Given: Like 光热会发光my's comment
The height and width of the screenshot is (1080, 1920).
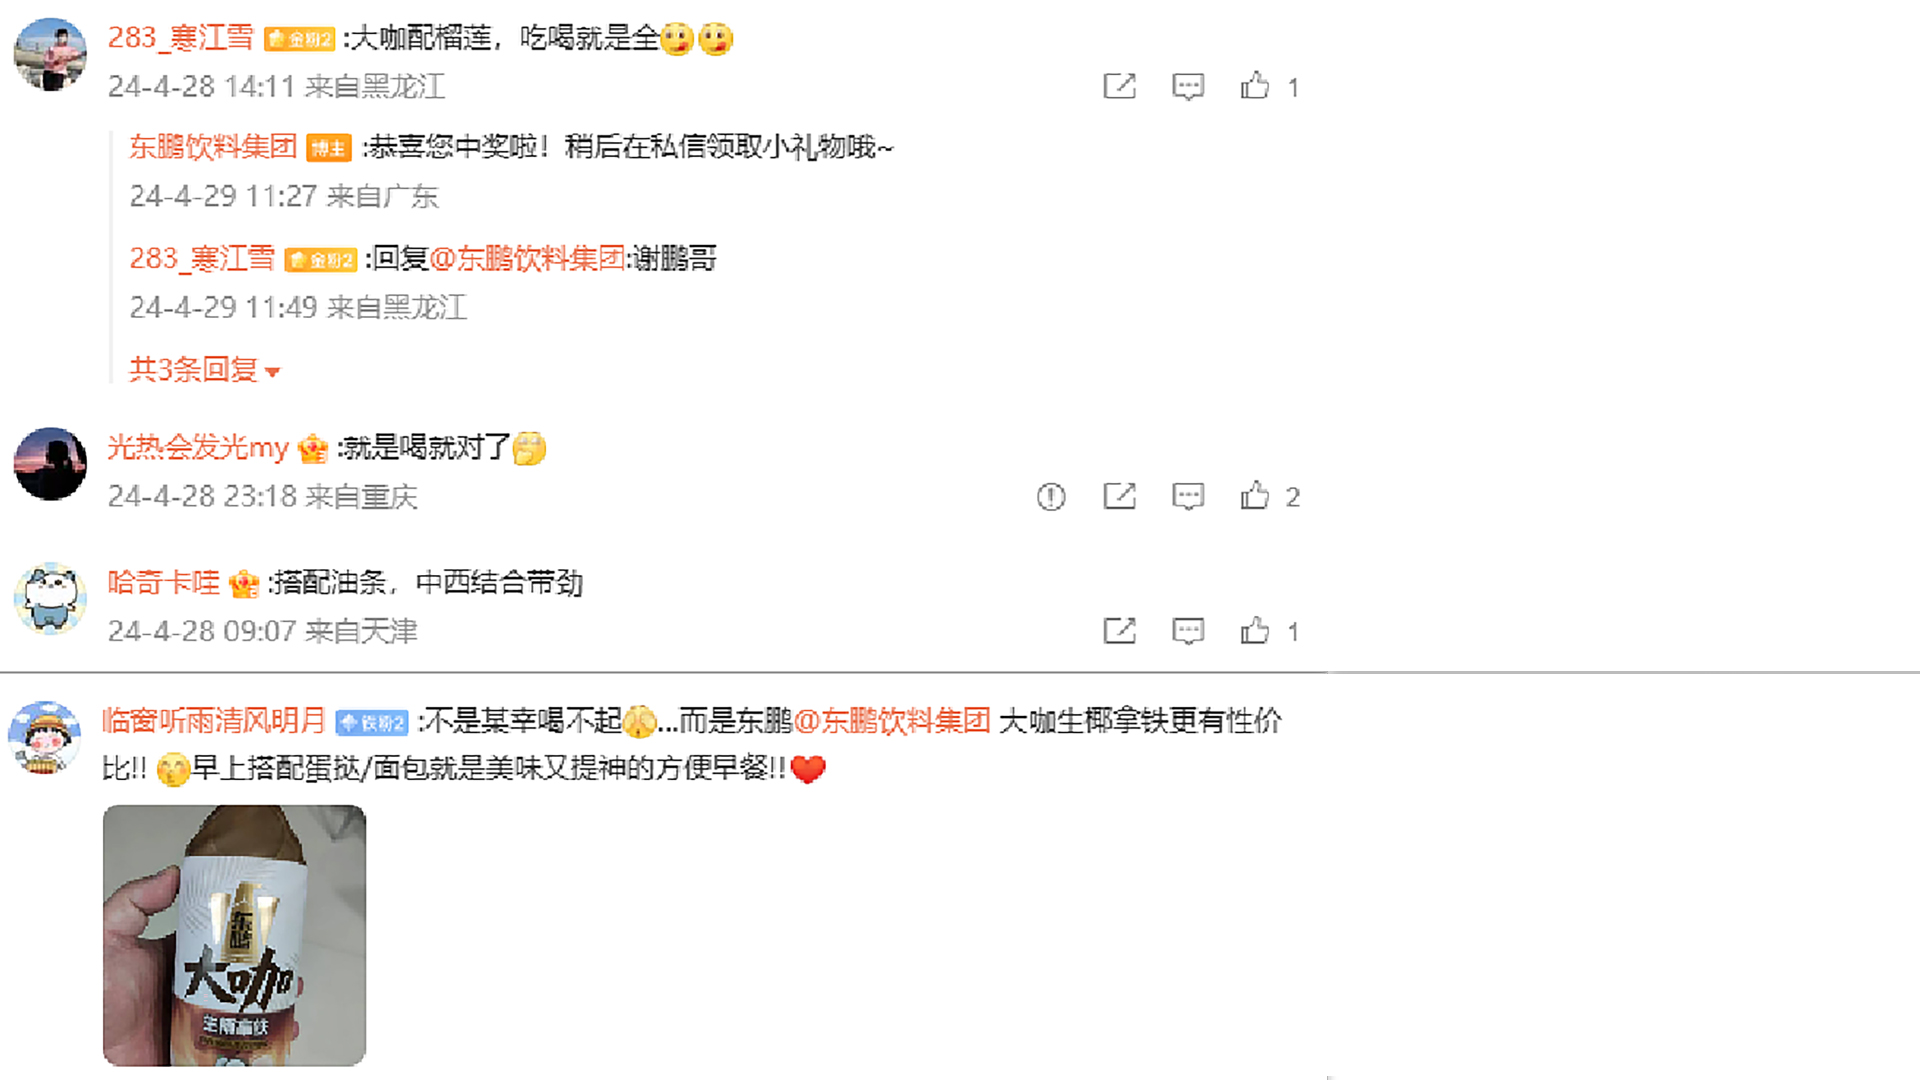Looking at the screenshot, I should (1255, 496).
